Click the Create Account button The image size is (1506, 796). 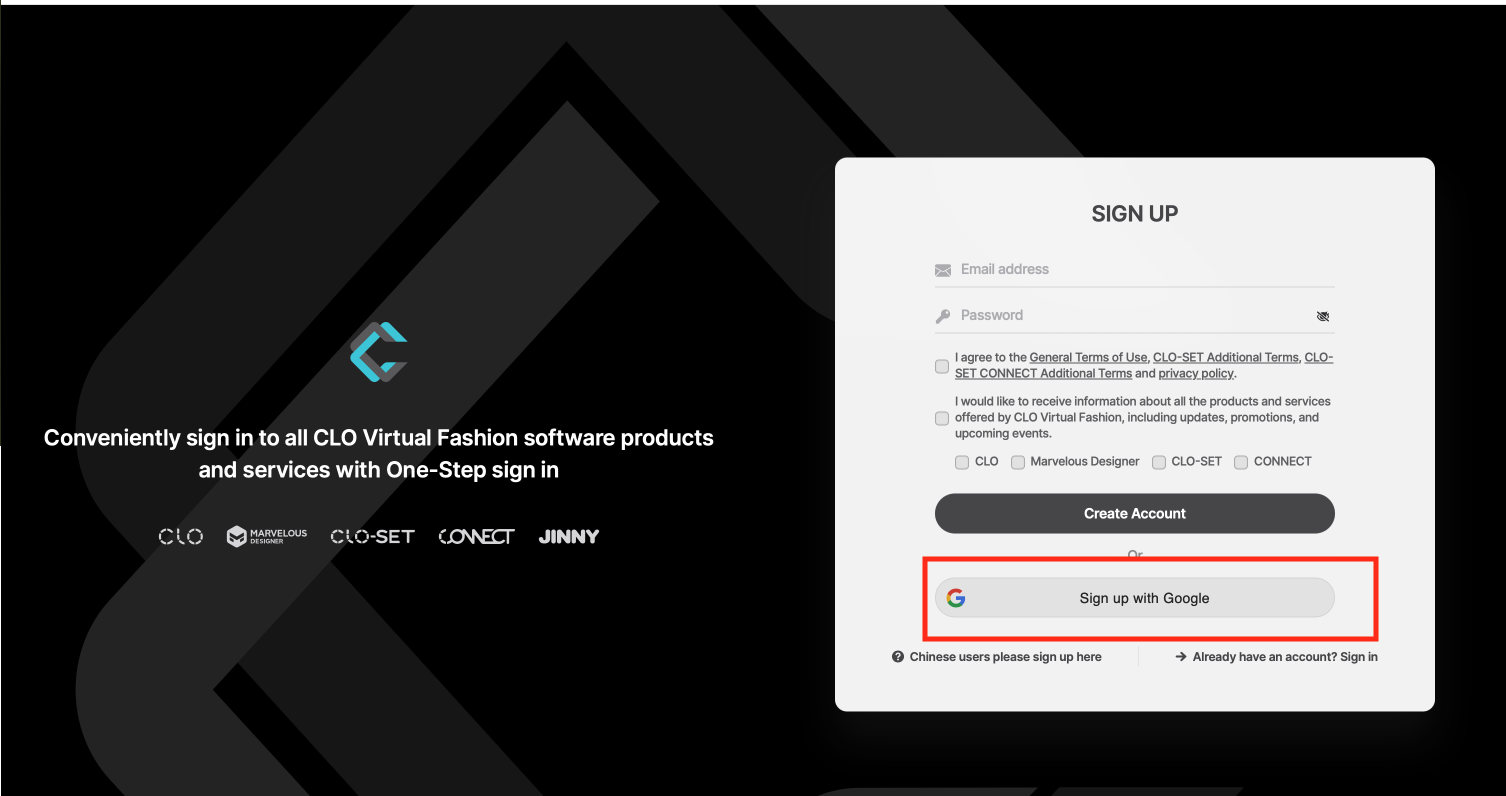point(1135,513)
